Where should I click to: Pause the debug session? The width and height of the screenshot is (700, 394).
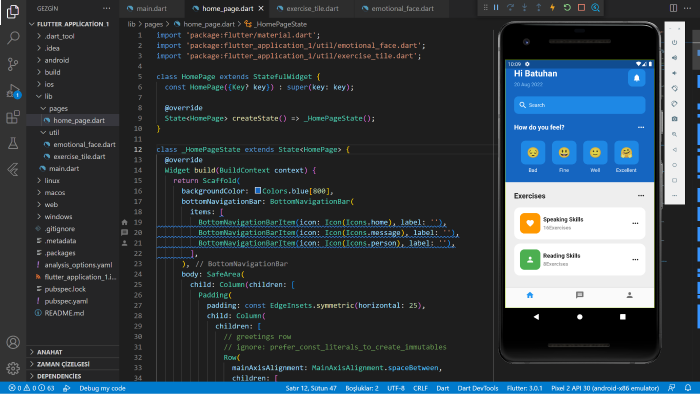(x=496, y=8)
